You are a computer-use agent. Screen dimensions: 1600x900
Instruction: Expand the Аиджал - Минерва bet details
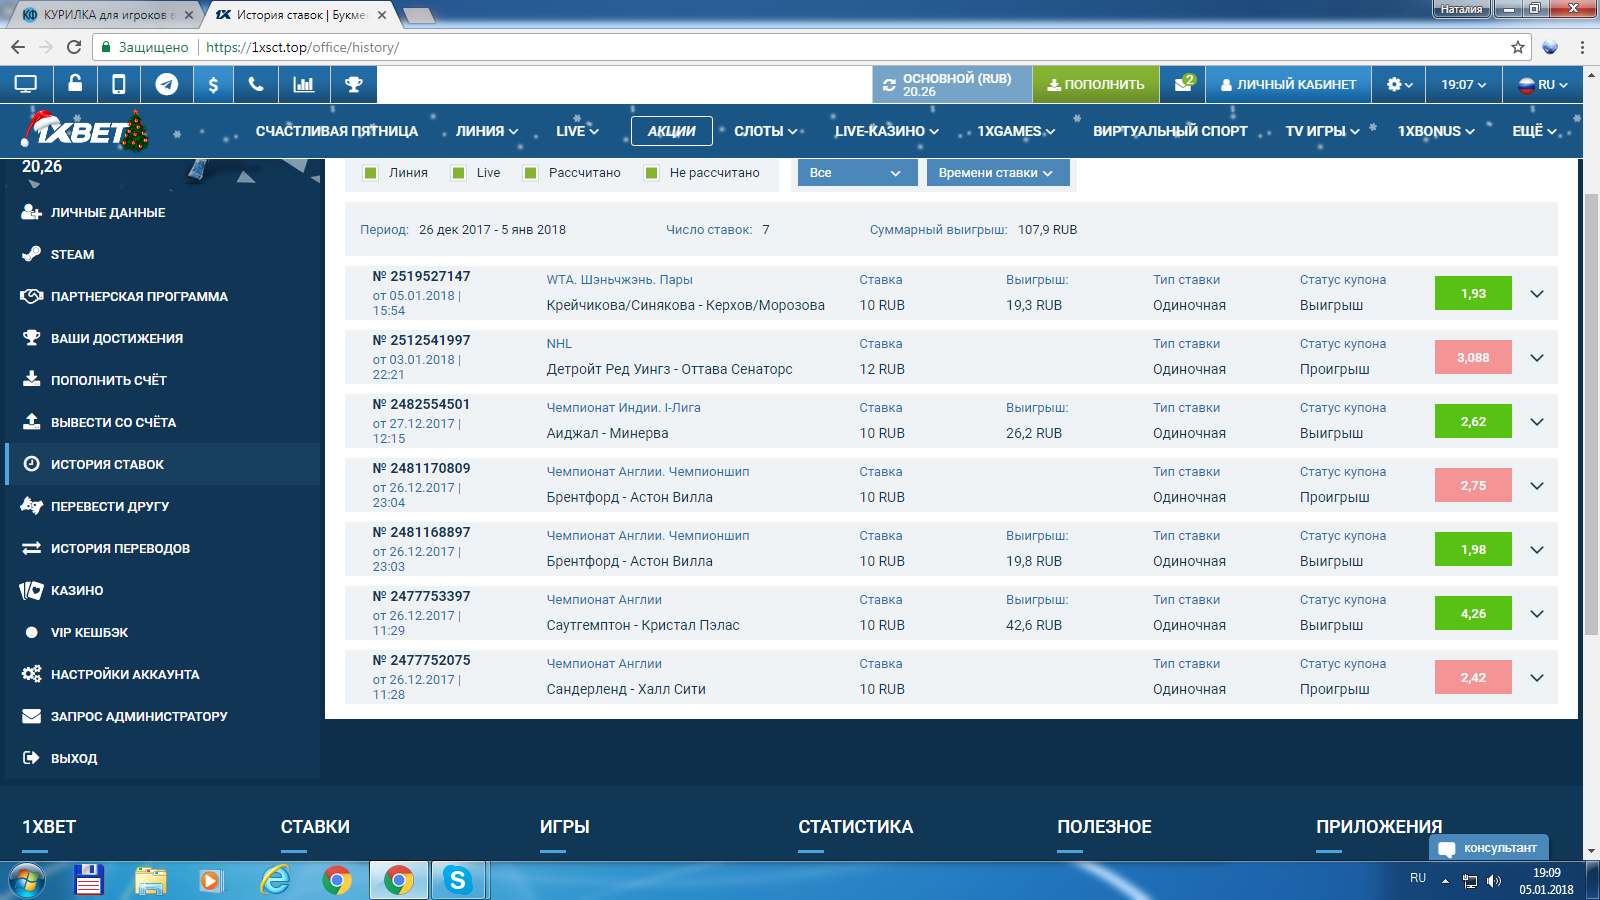tap(1537, 422)
